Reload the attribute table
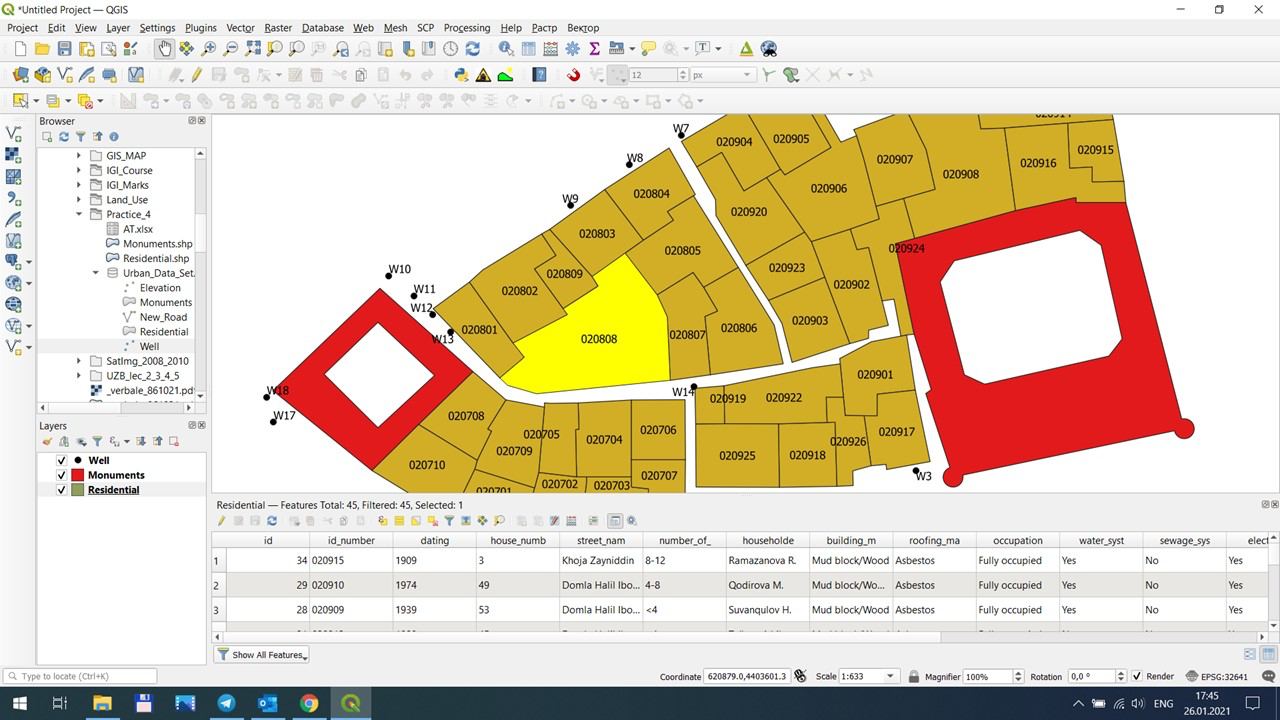The width and height of the screenshot is (1280, 720). coord(272,521)
